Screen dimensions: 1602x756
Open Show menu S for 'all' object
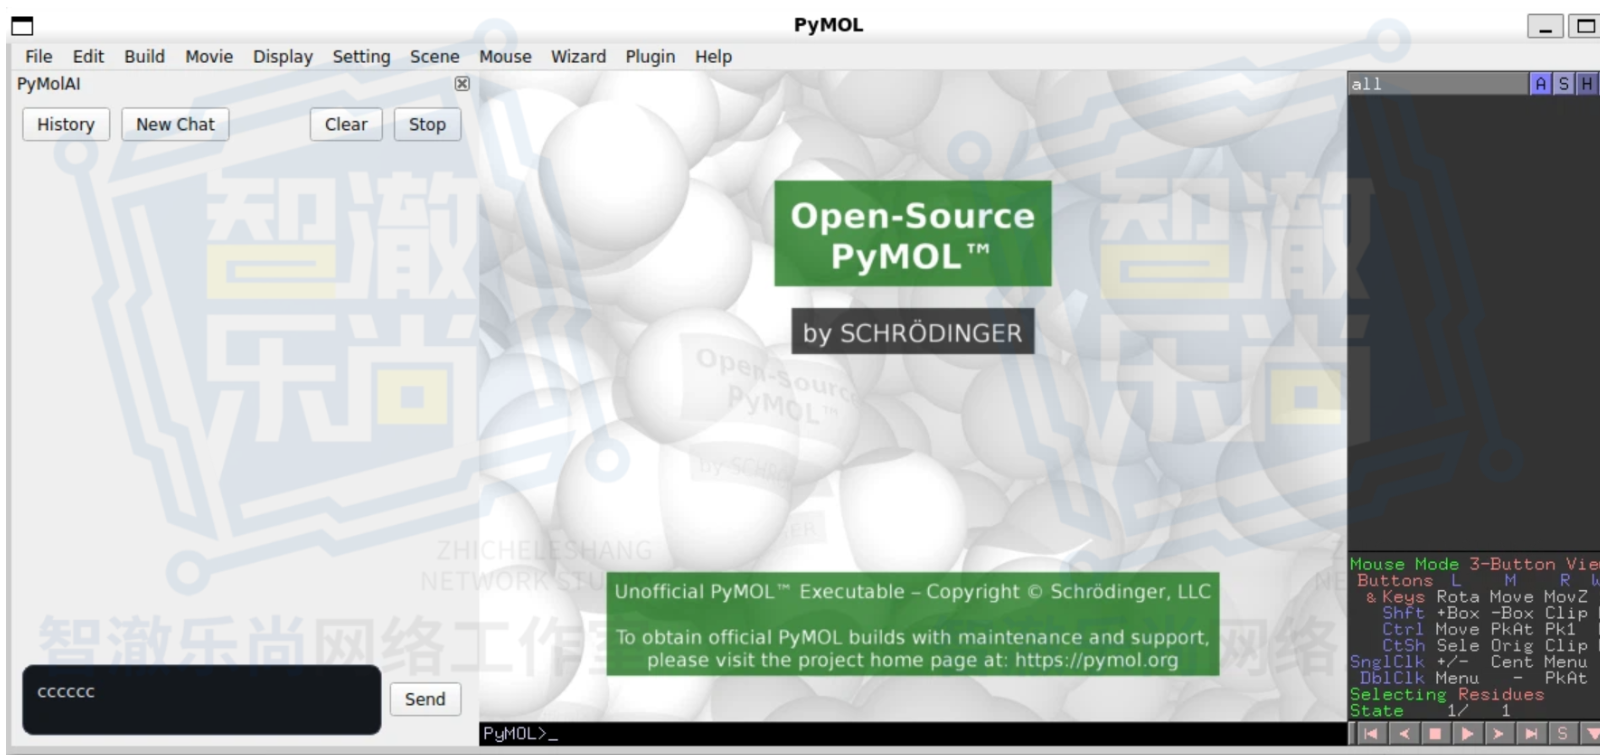(1563, 84)
